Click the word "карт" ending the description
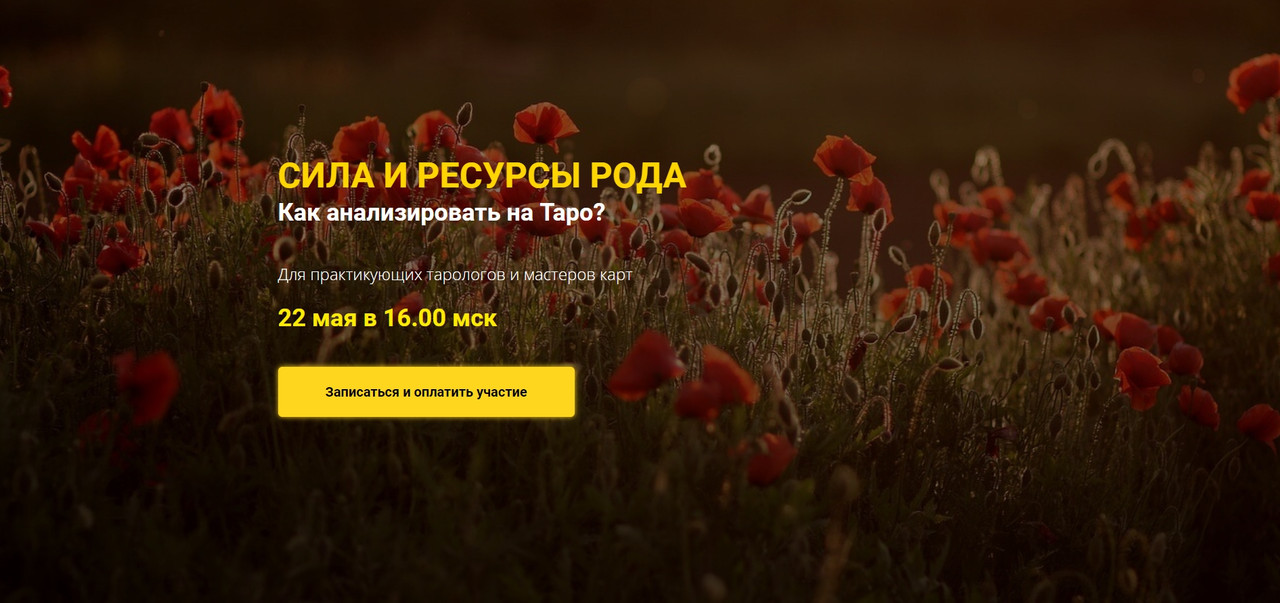Image resolution: width=1280 pixels, height=603 pixels. click(x=616, y=275)
